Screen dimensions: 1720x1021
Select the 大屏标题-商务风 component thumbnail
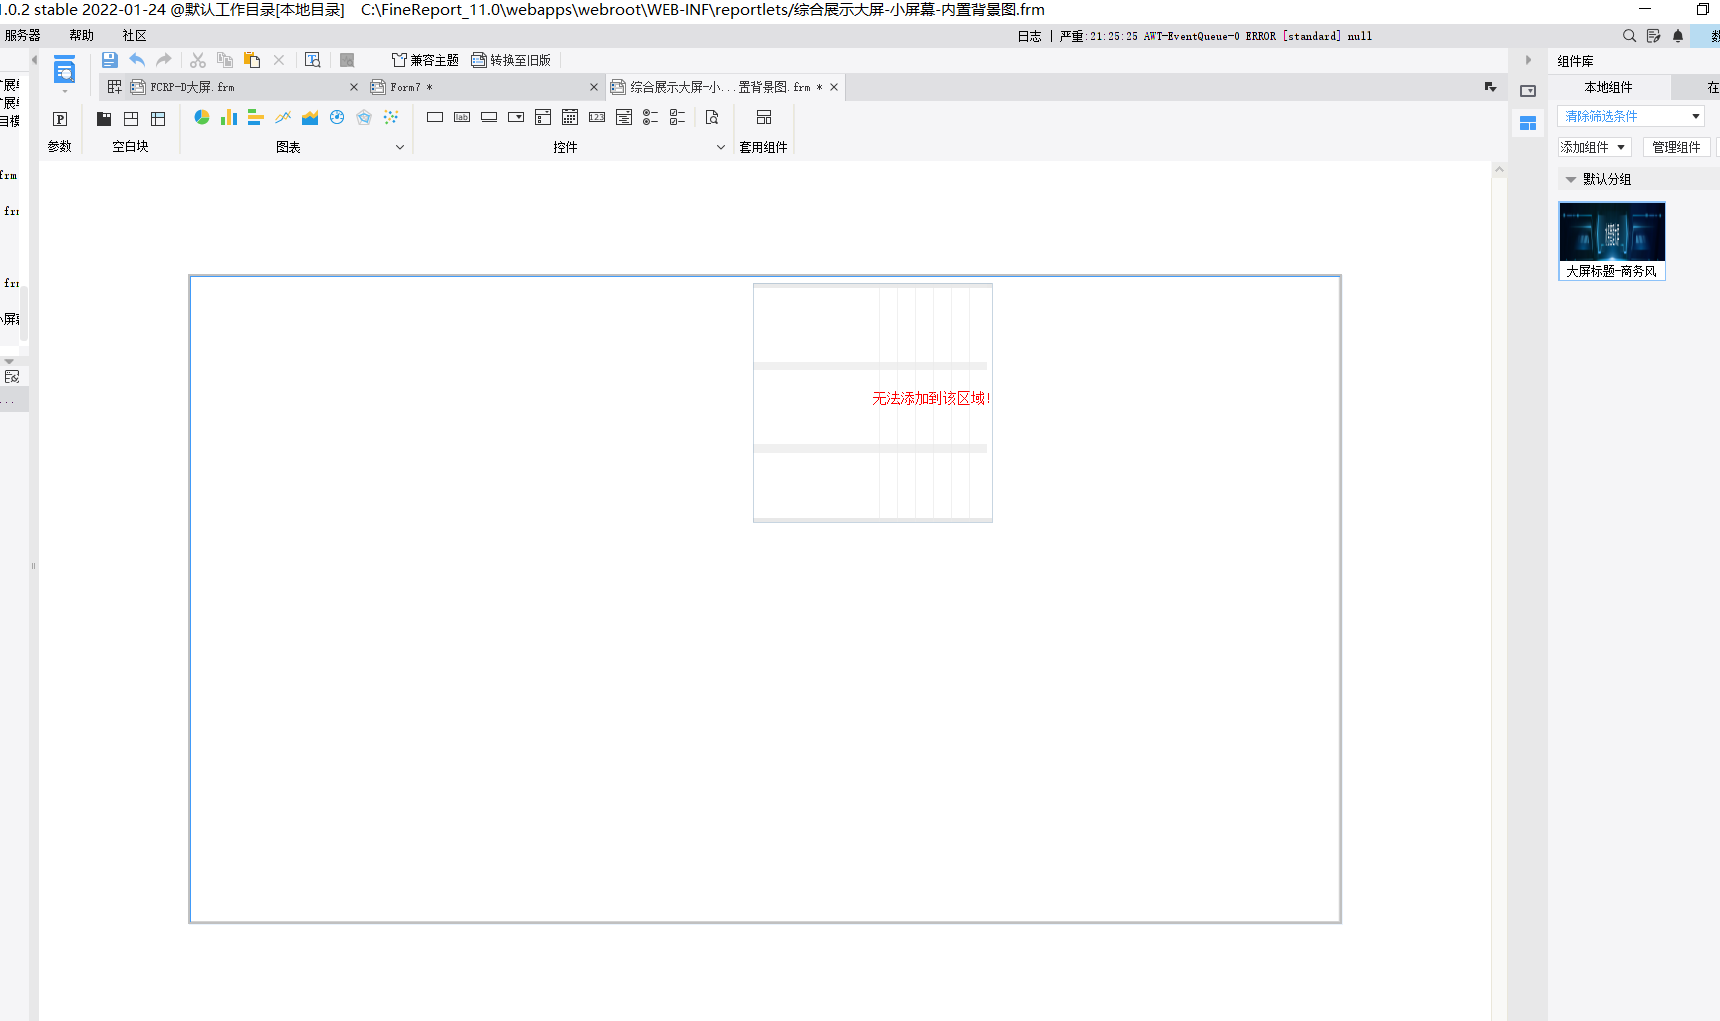pyautogui.click(x=1612, y=241)
